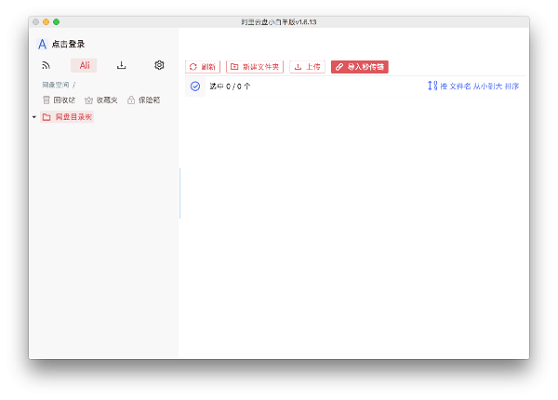This screenshot has width=558, height=400.
Task: Collapse the 网盘目录树 tree arrow
Action: tap(34, 117)
